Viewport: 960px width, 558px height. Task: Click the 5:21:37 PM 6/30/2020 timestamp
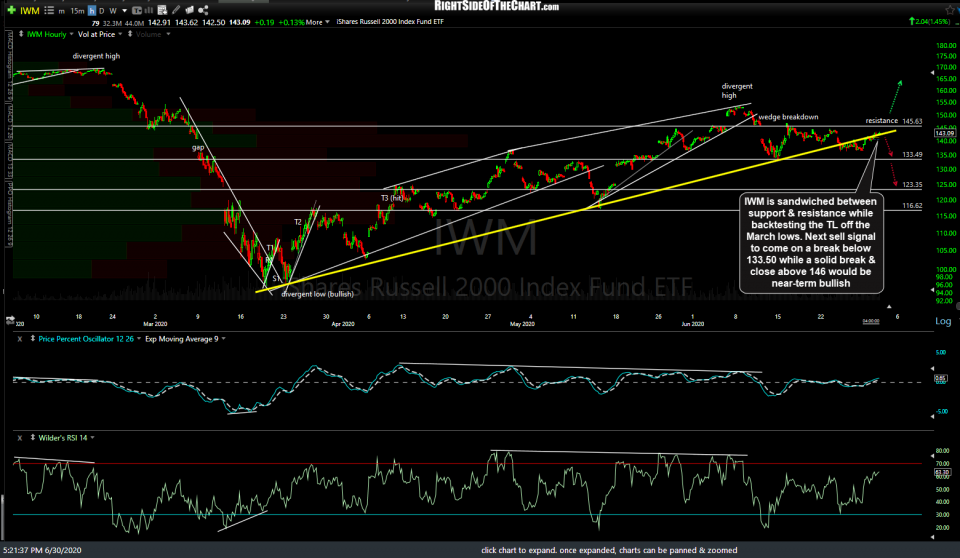click(x=42, y=550)
